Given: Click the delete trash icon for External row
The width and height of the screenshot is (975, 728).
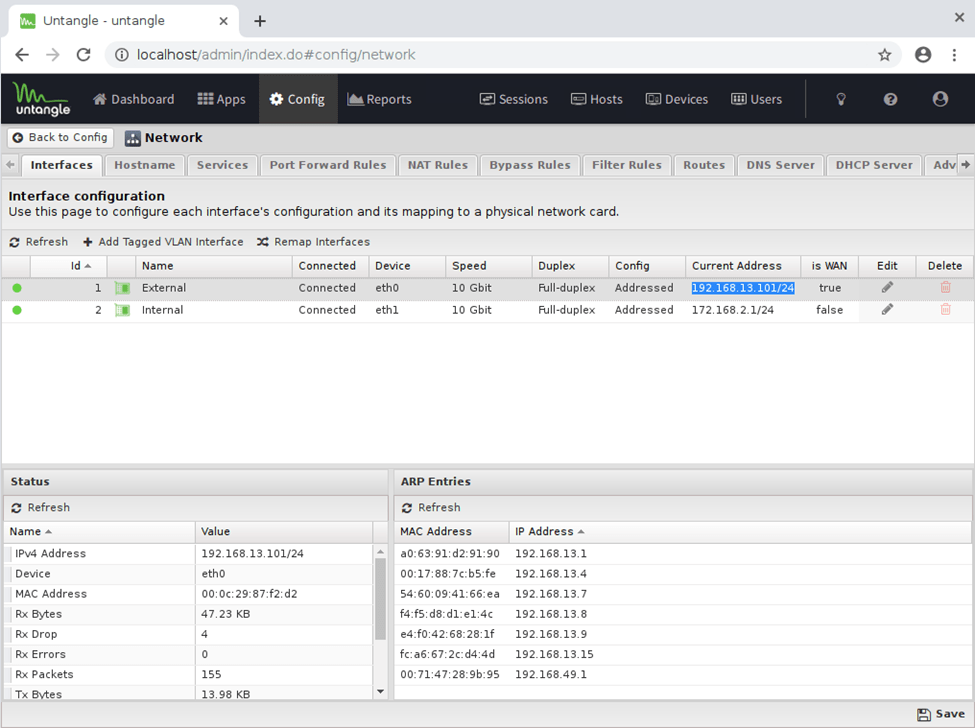Looking at the screenshot, I should [x=945, y=288].
